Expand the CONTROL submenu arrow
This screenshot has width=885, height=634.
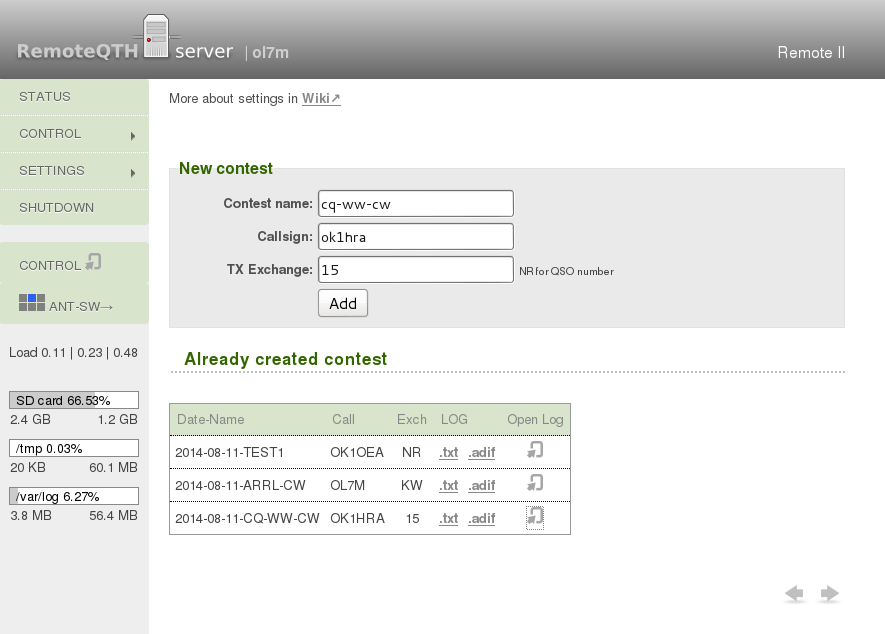133,136
